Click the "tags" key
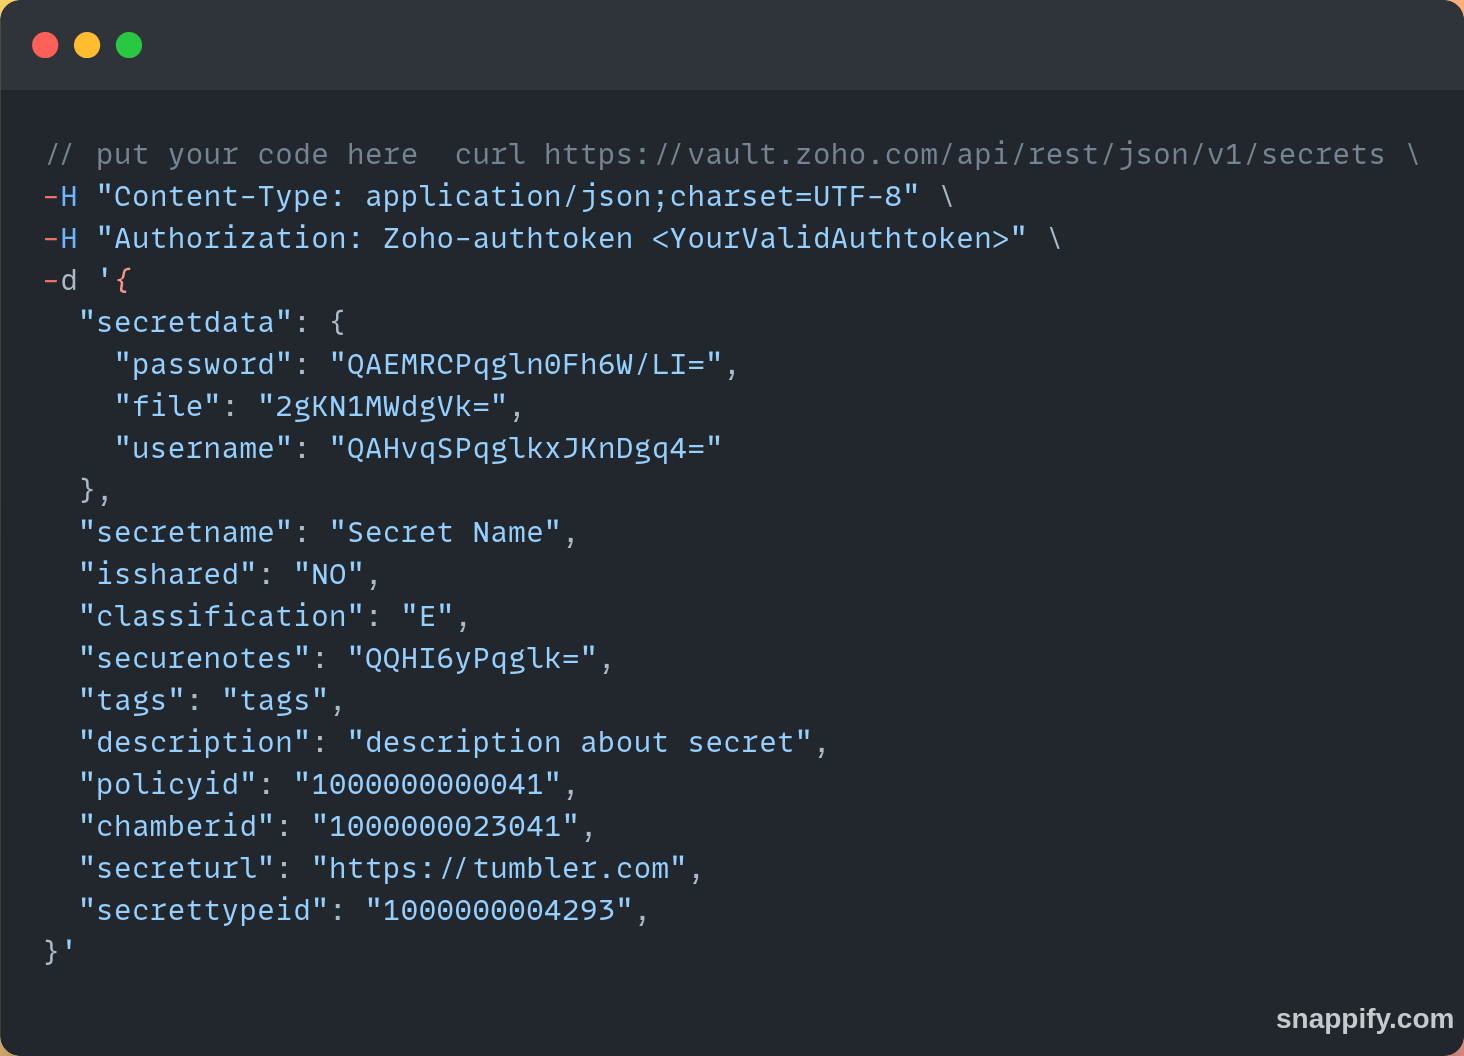This screenshot has width=1464, height=1056. tap(131, 700)
